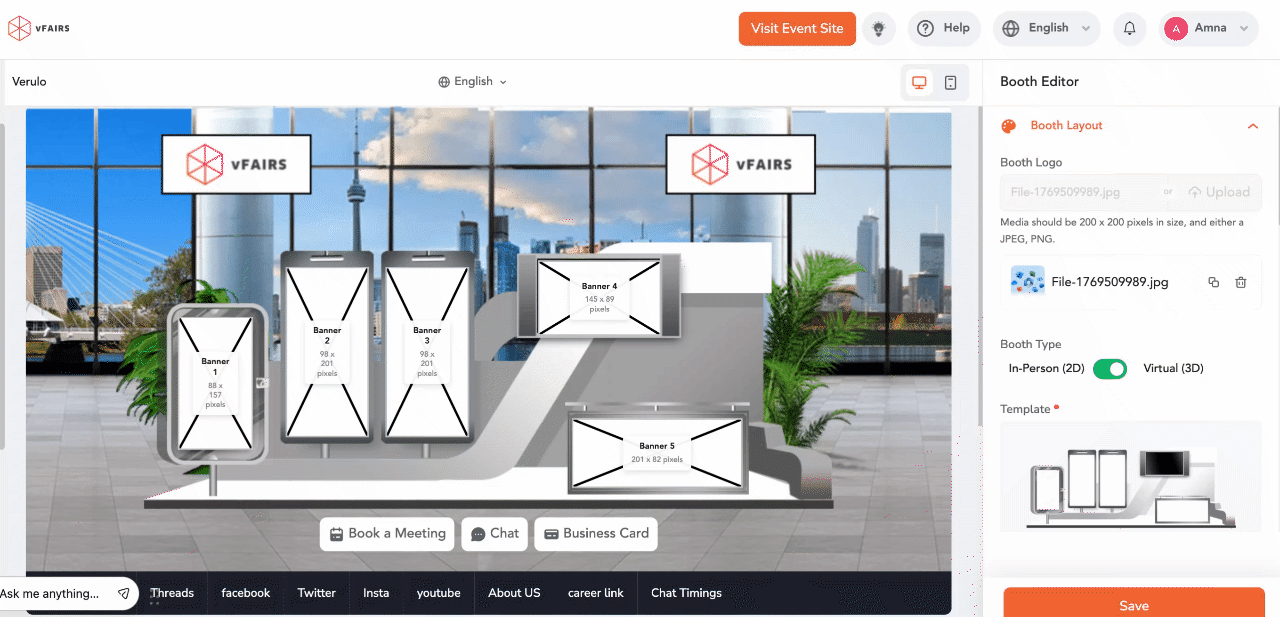1280x617 pixels.
Task: Switch to mobile preview mode
Action: (951, 82)
